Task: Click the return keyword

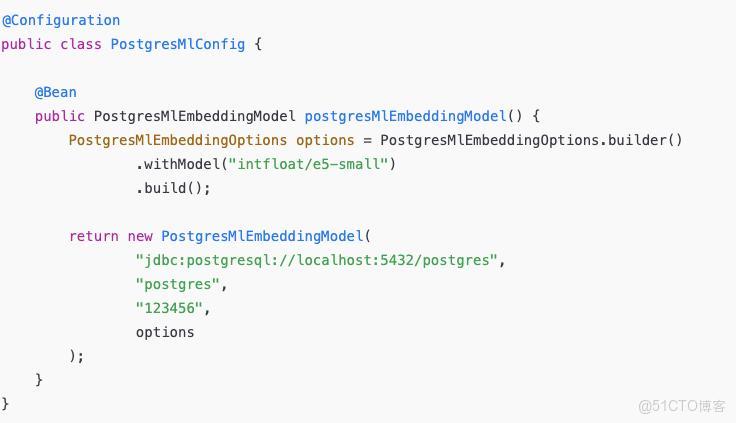Action: click(94, 236)
